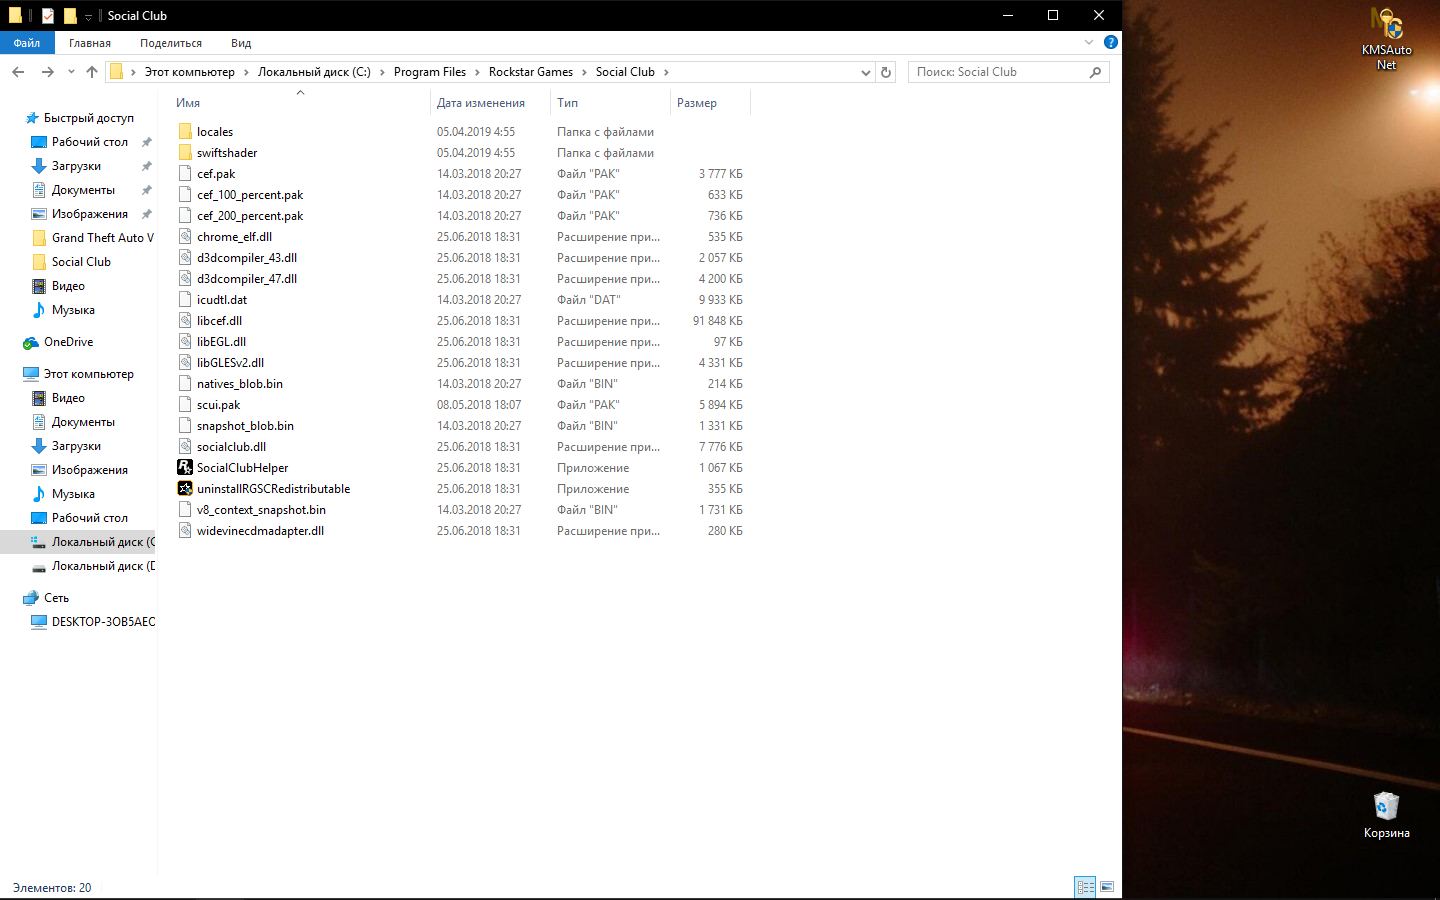Switch to large icons view mode
Screen dimensions: 1440x900
click(x=1107, y=887)
